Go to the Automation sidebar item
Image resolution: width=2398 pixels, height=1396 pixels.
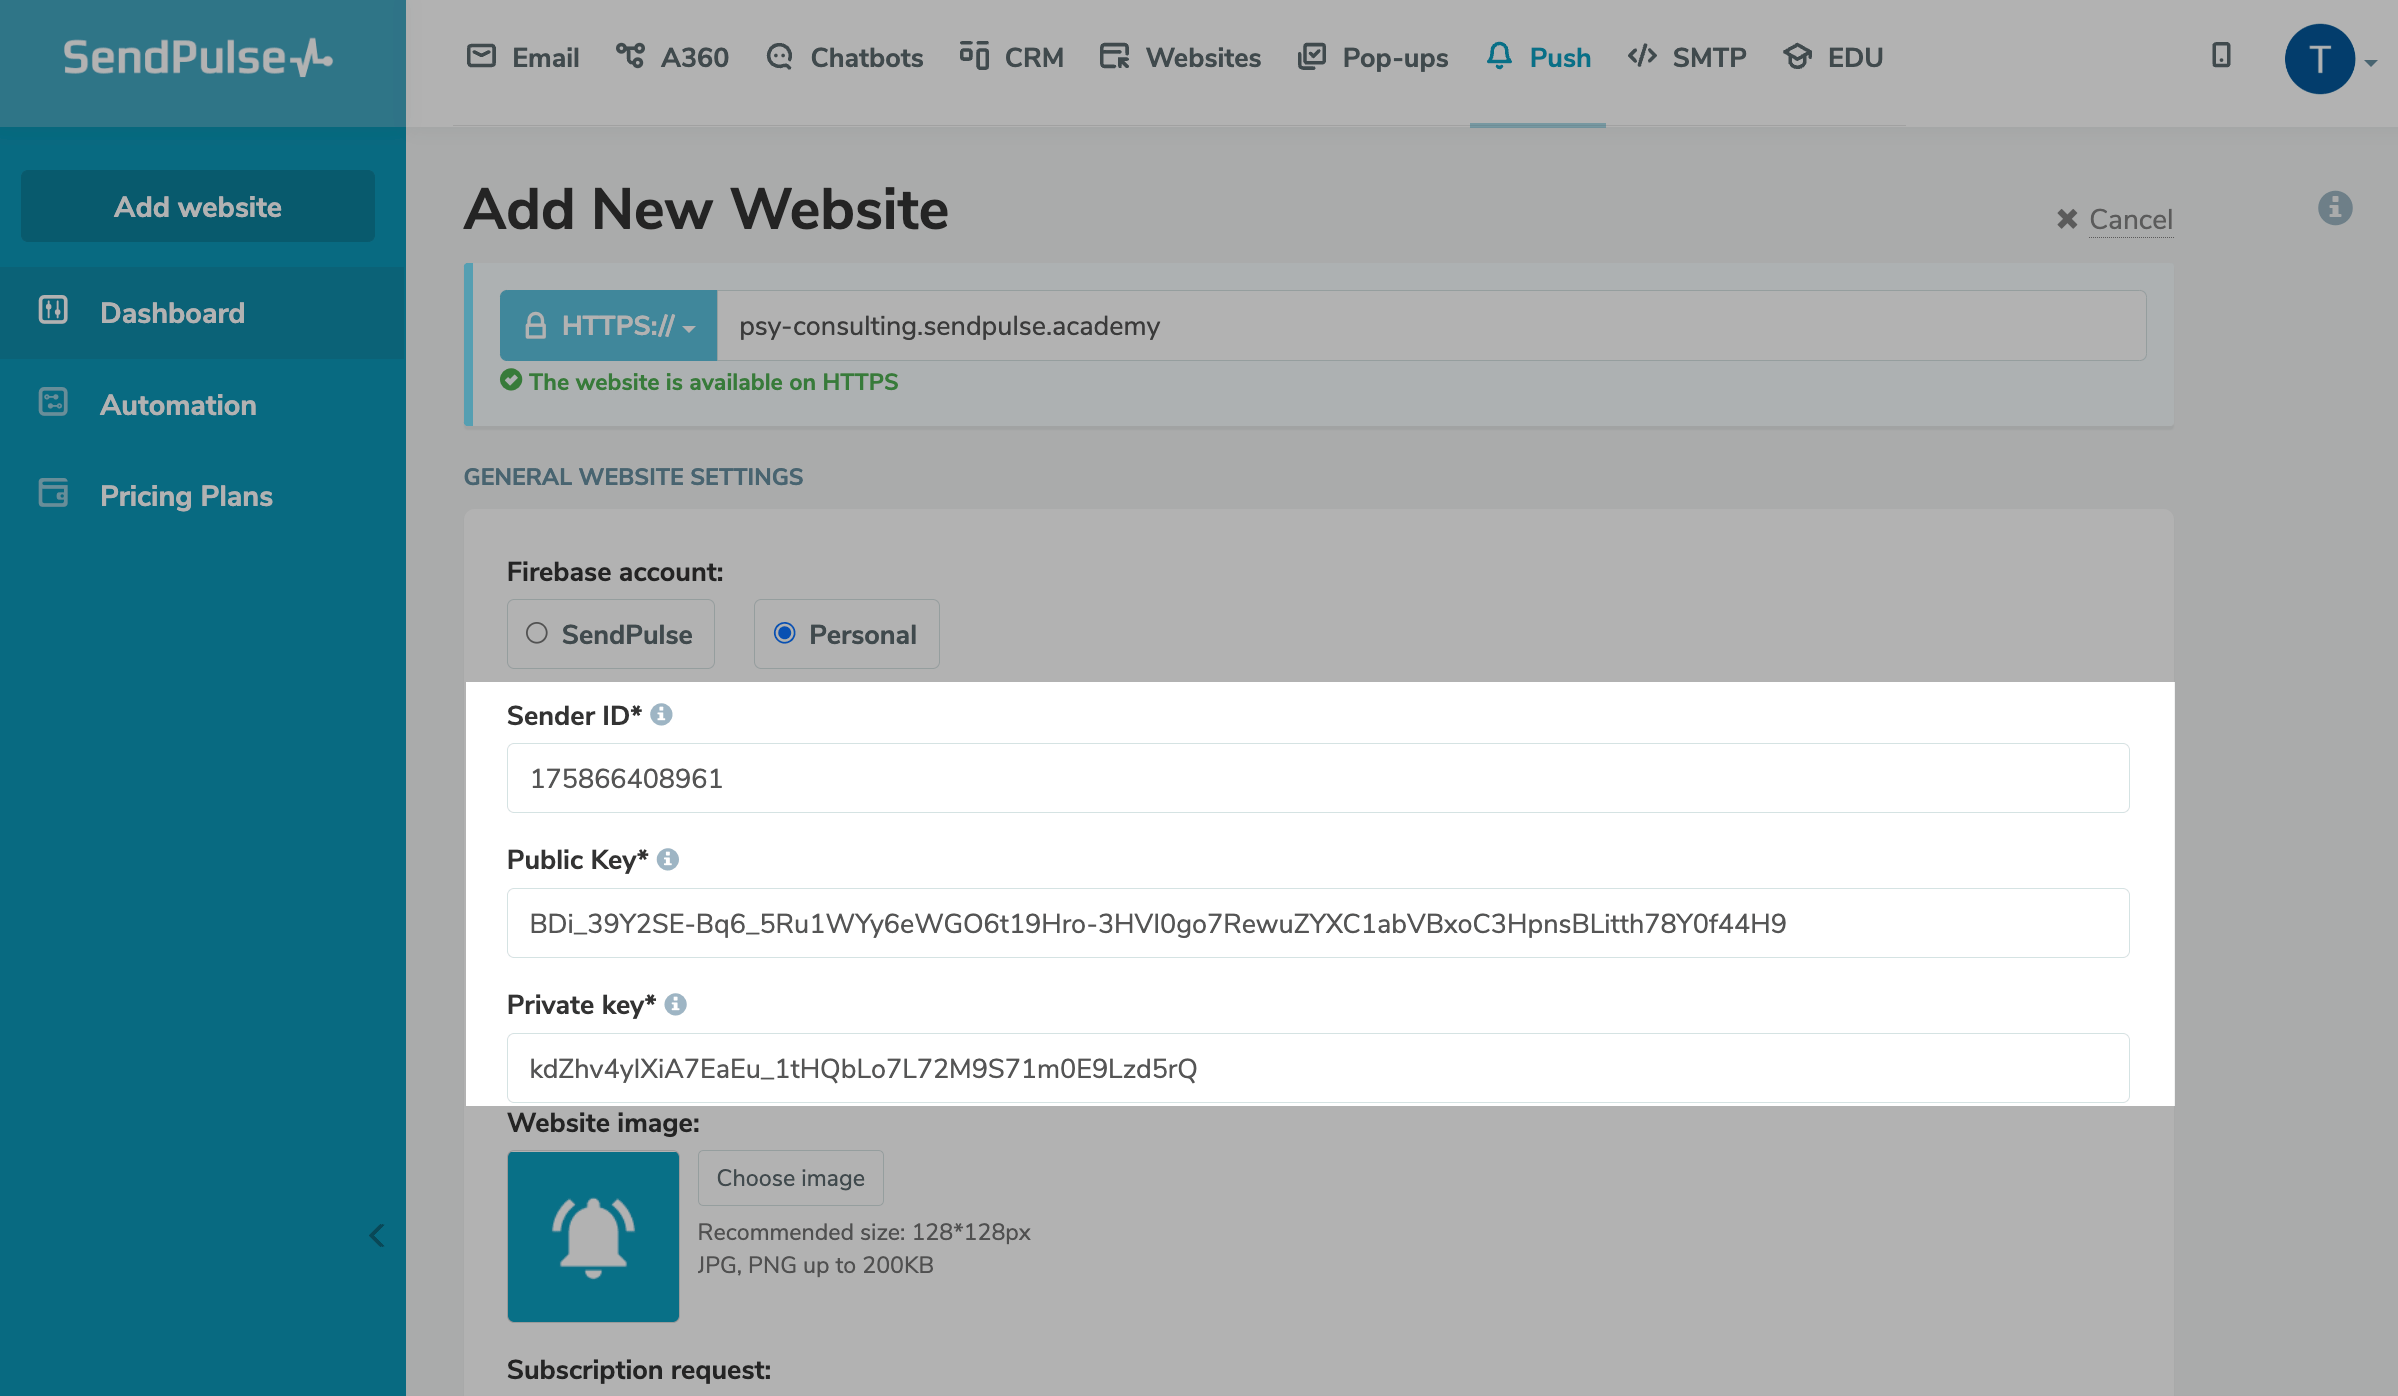178,405
